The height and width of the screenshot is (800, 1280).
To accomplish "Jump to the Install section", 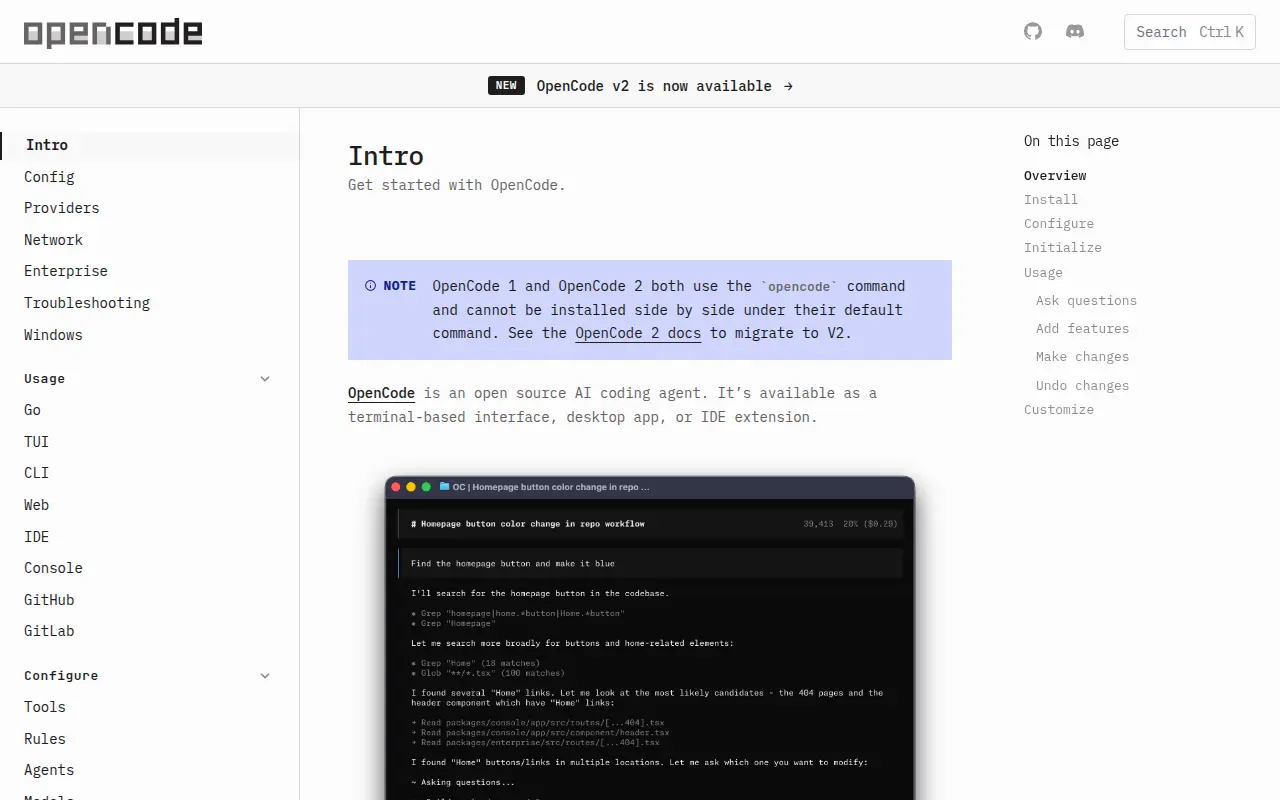I will 1051,199.
